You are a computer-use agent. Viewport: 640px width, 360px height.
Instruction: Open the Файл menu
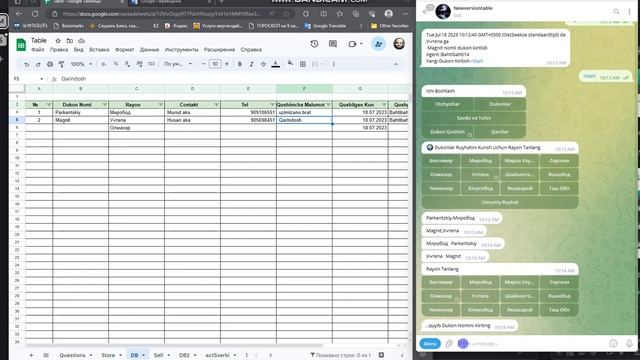point(38,50)
